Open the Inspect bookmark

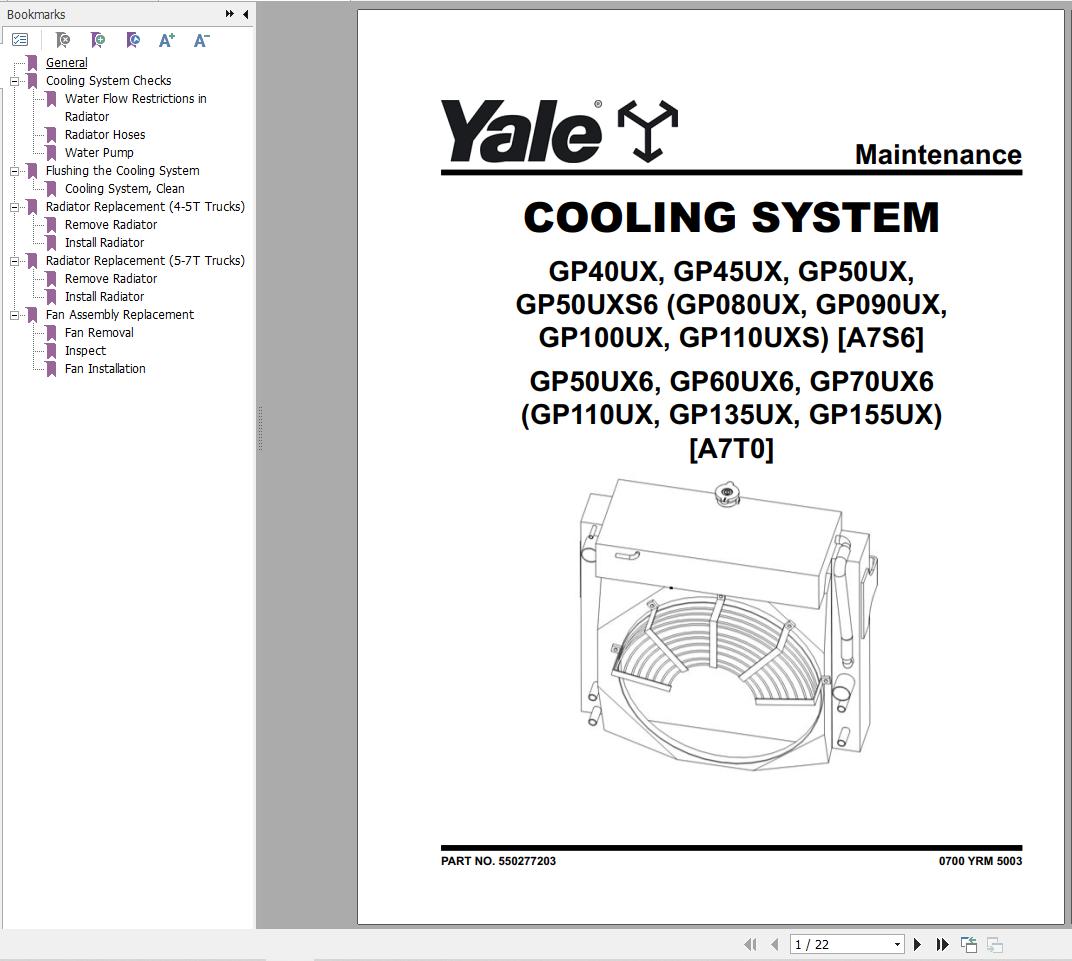pos(85,351)
